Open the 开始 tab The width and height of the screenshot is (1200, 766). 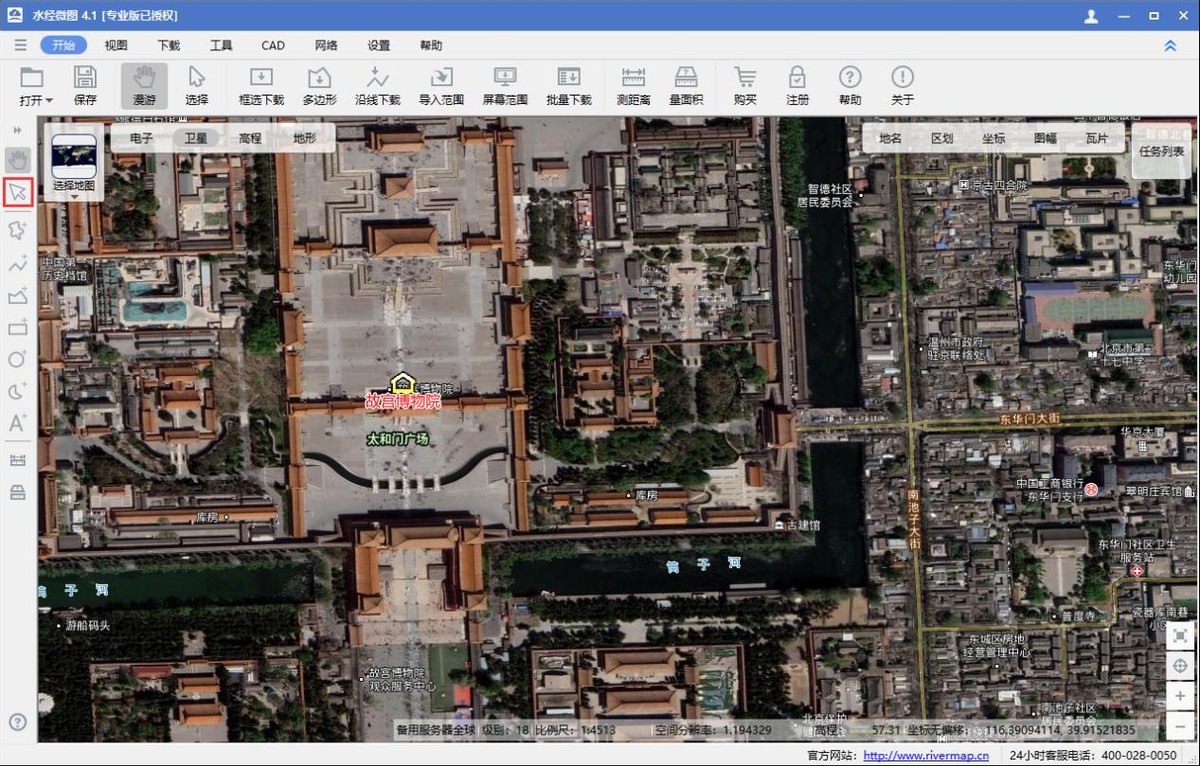[x=64, y=46]
